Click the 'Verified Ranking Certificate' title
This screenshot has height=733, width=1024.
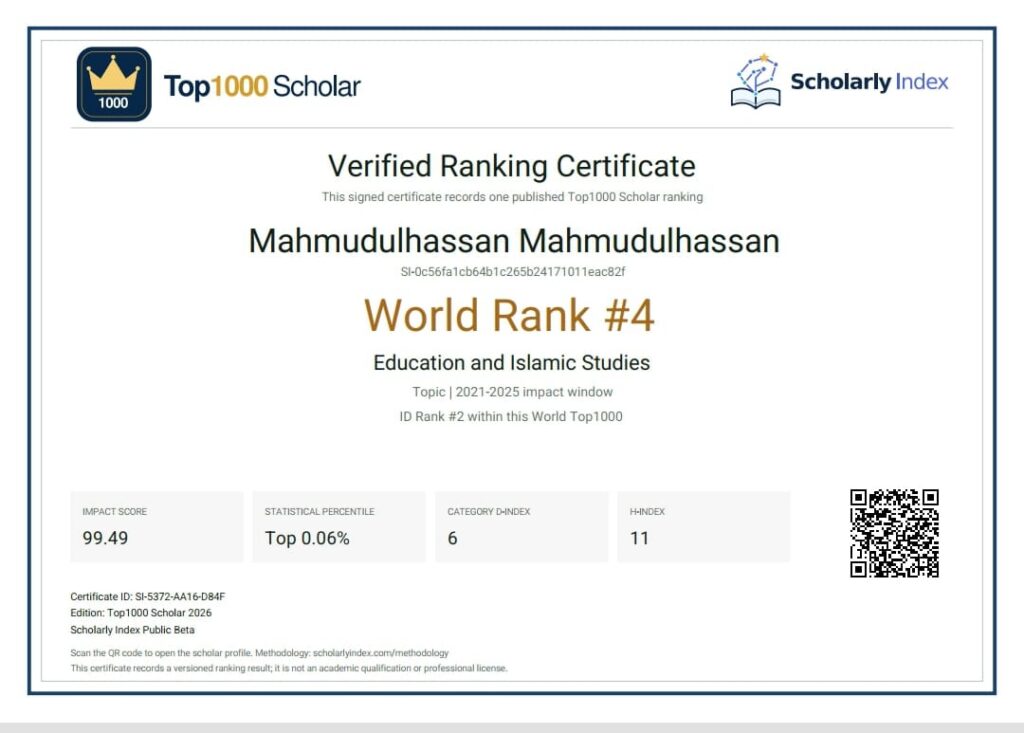[x=512, y=166]
